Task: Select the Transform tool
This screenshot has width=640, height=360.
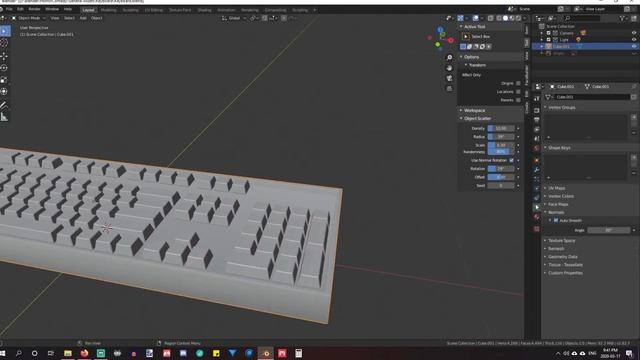Action: pyautogui.click(x=4, y=91)
